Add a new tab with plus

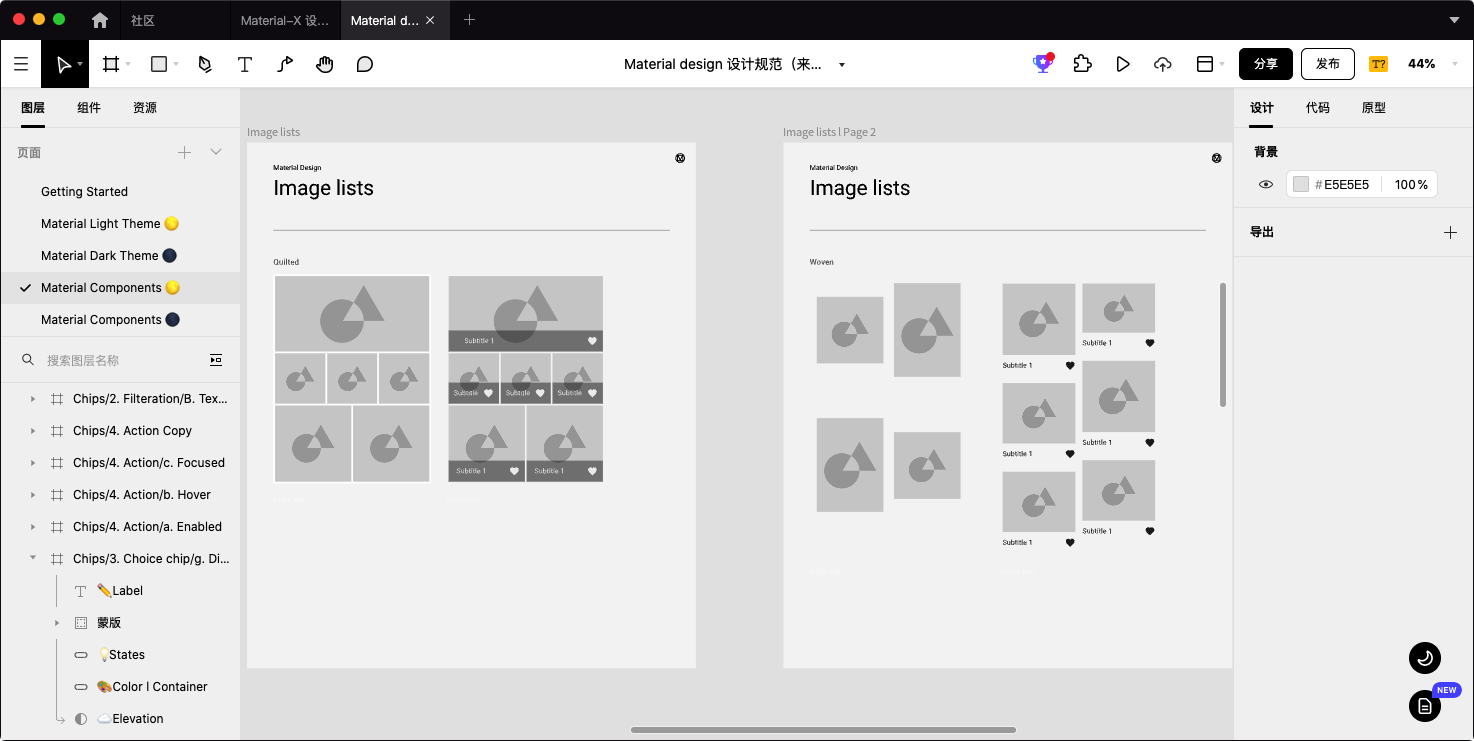coord(469,20)
